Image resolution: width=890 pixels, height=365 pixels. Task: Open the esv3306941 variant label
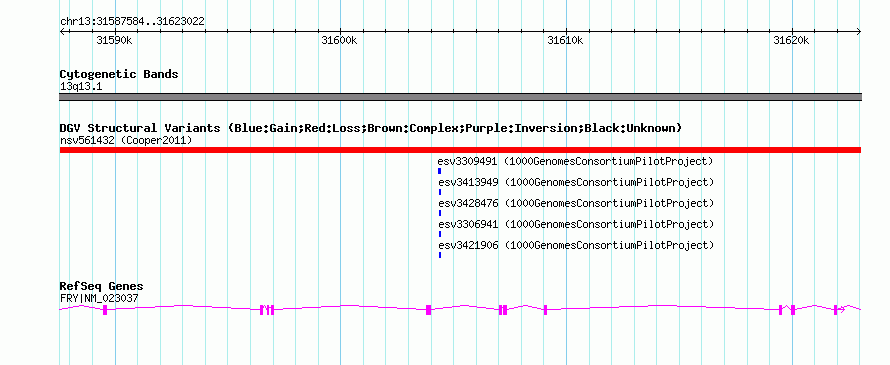[576, 225]
